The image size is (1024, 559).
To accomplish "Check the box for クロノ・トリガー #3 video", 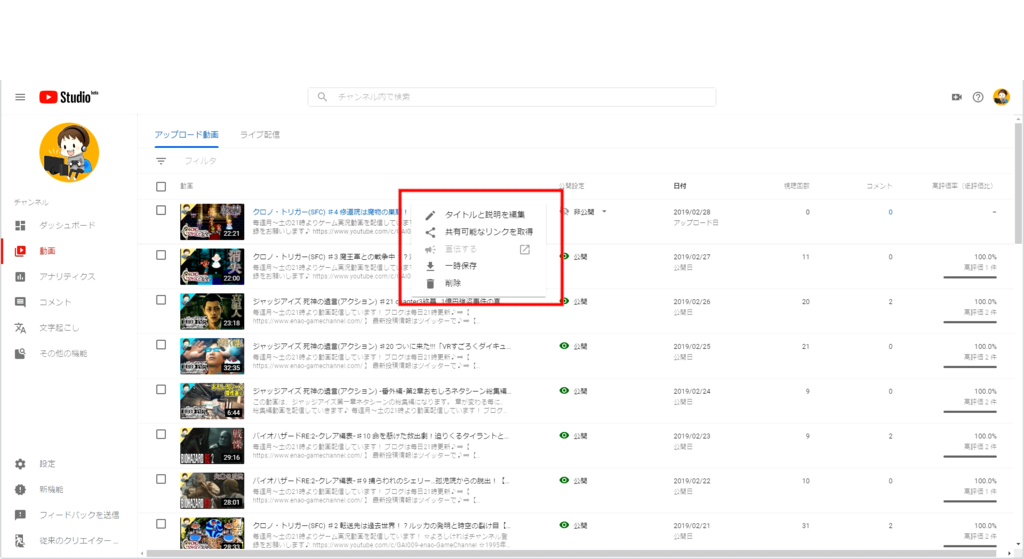I will click(161, 255).
